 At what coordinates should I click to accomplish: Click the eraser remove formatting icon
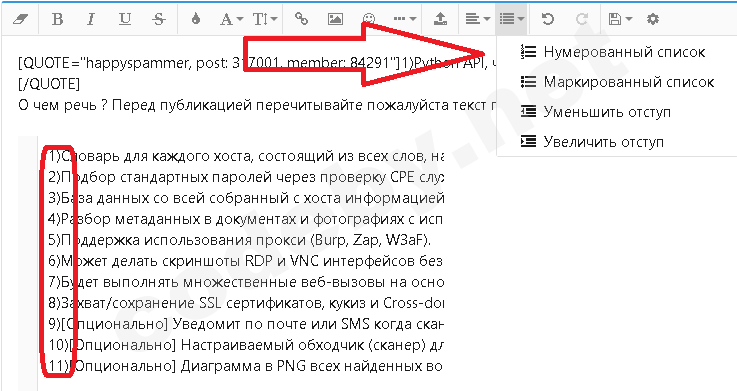pyautogui.click(x=20, y=19)
